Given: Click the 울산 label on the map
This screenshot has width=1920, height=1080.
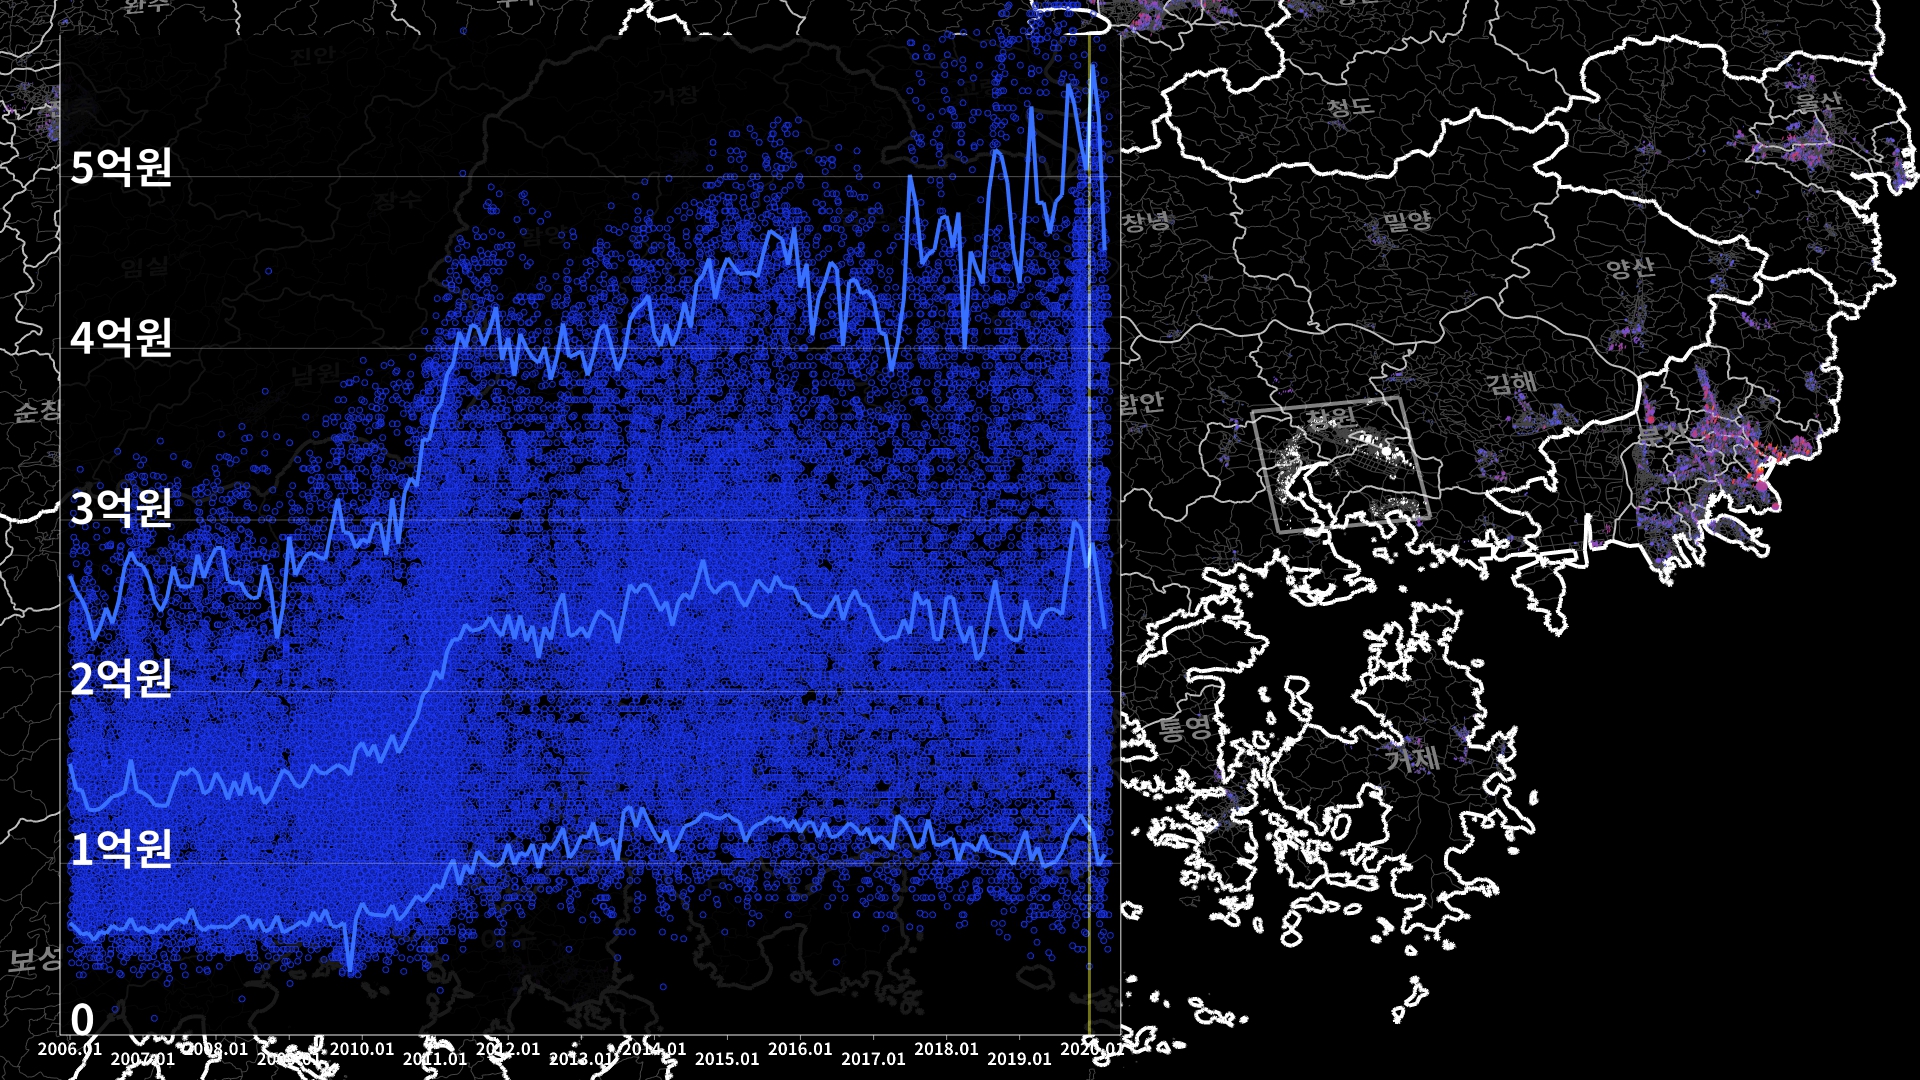Looking at the screenshot, I should pos(1818,101).
